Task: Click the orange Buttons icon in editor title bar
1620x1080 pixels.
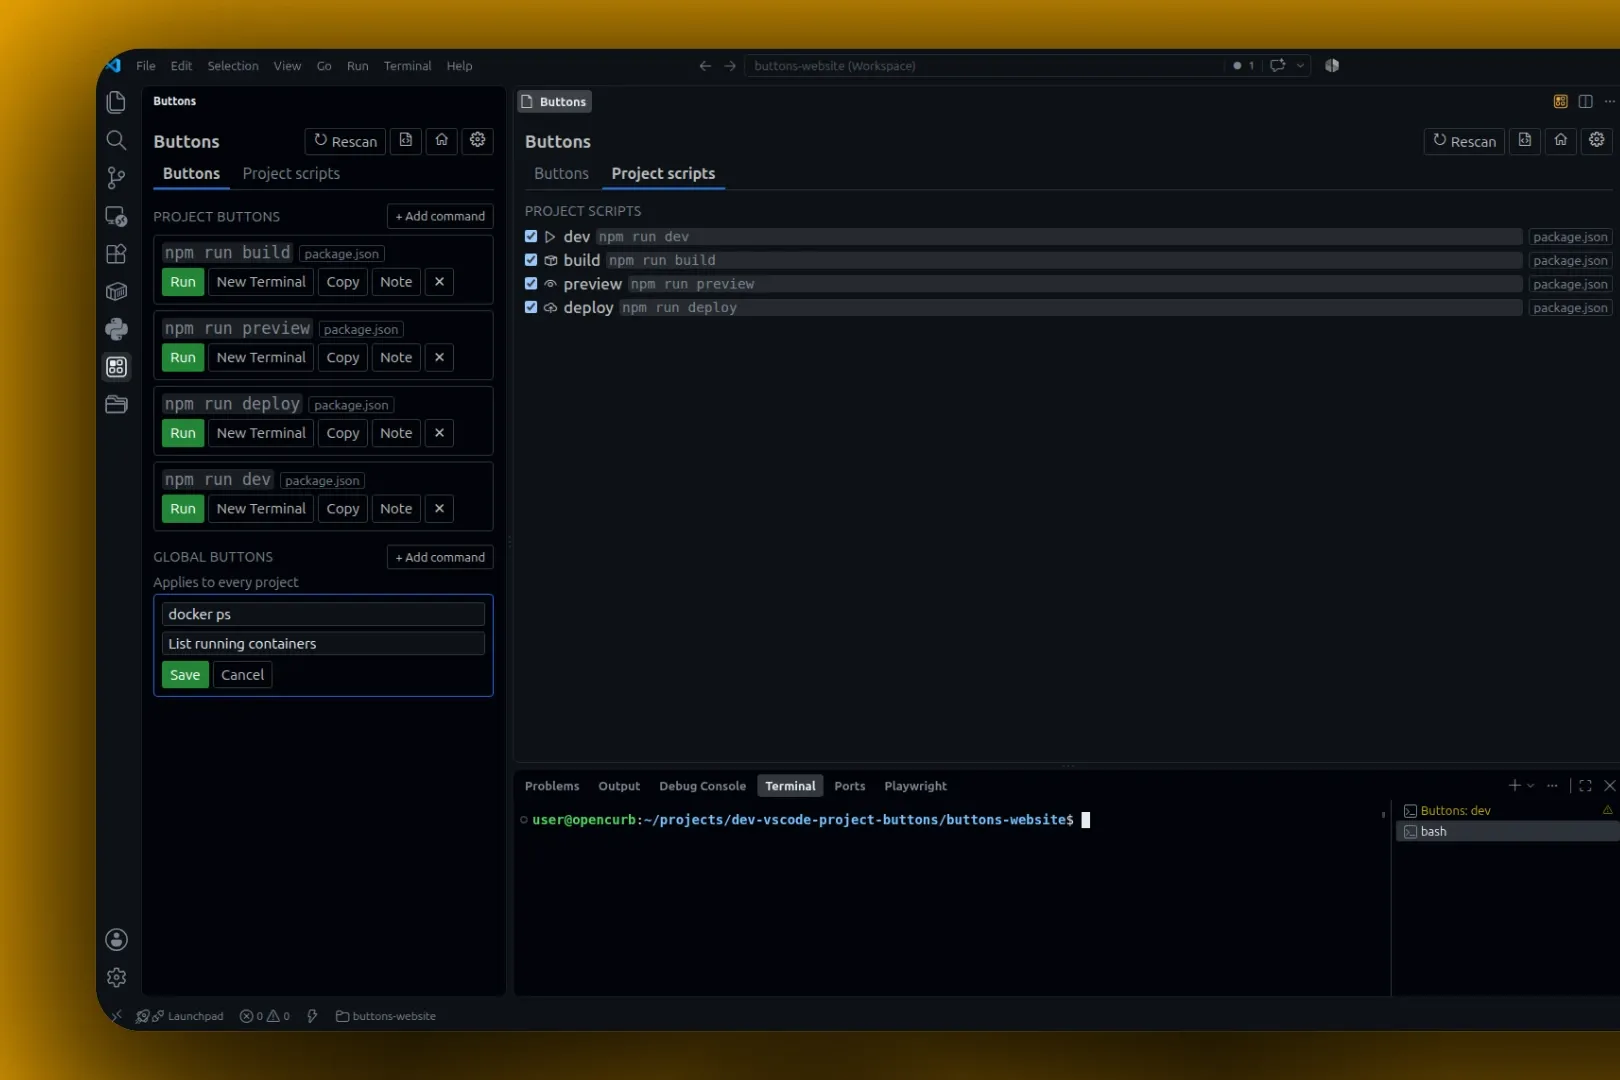Action: click(1560, 101)
